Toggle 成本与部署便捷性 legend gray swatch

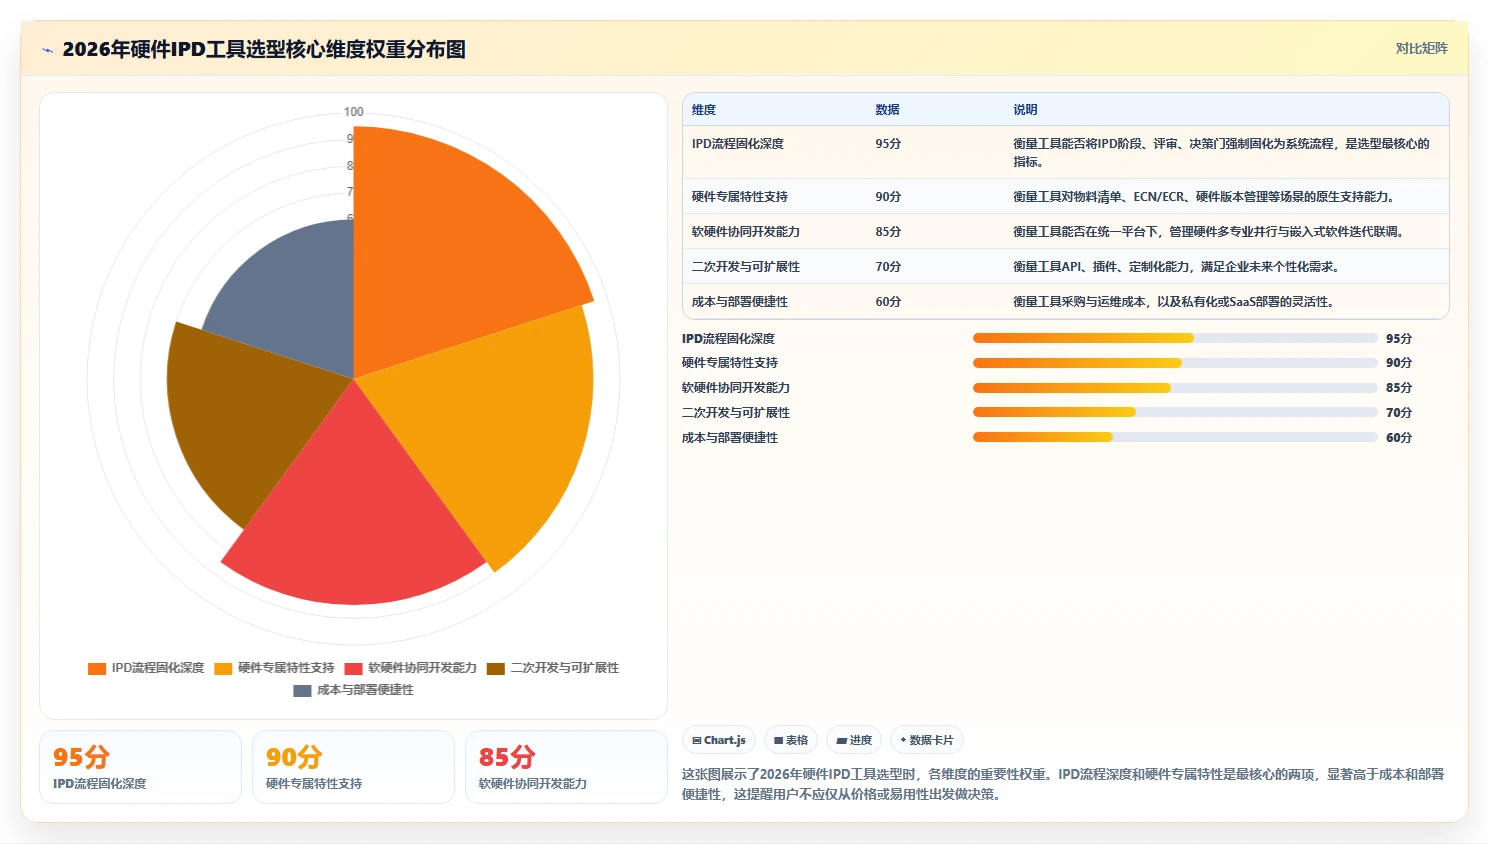pos(302,690)
